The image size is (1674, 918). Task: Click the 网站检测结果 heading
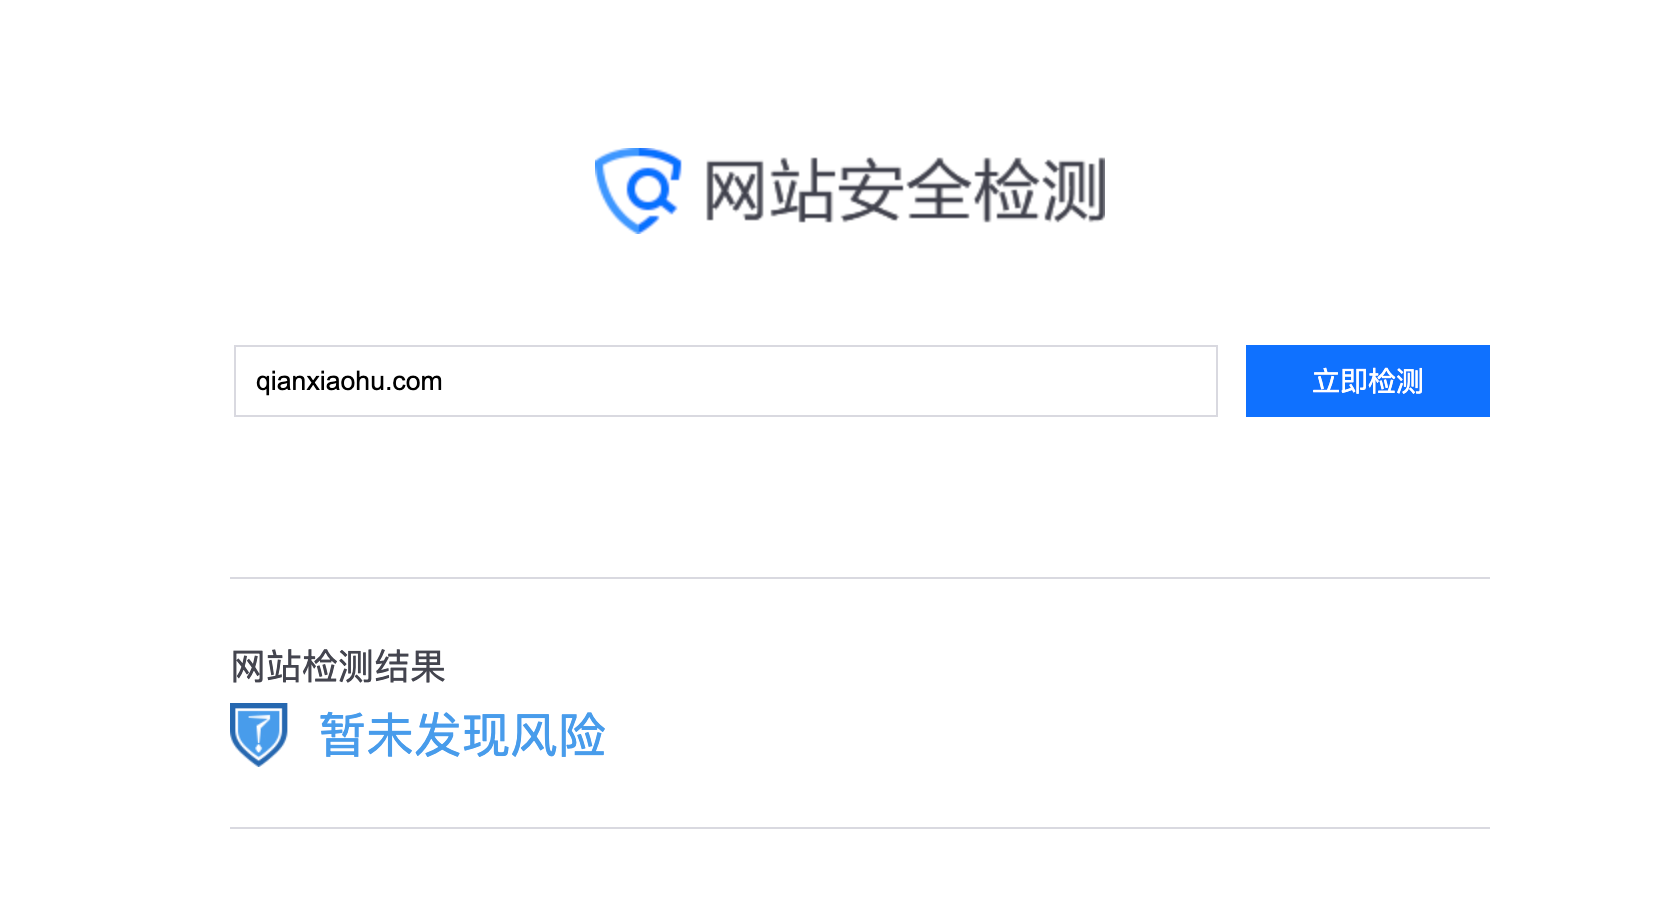coord(338,666)
